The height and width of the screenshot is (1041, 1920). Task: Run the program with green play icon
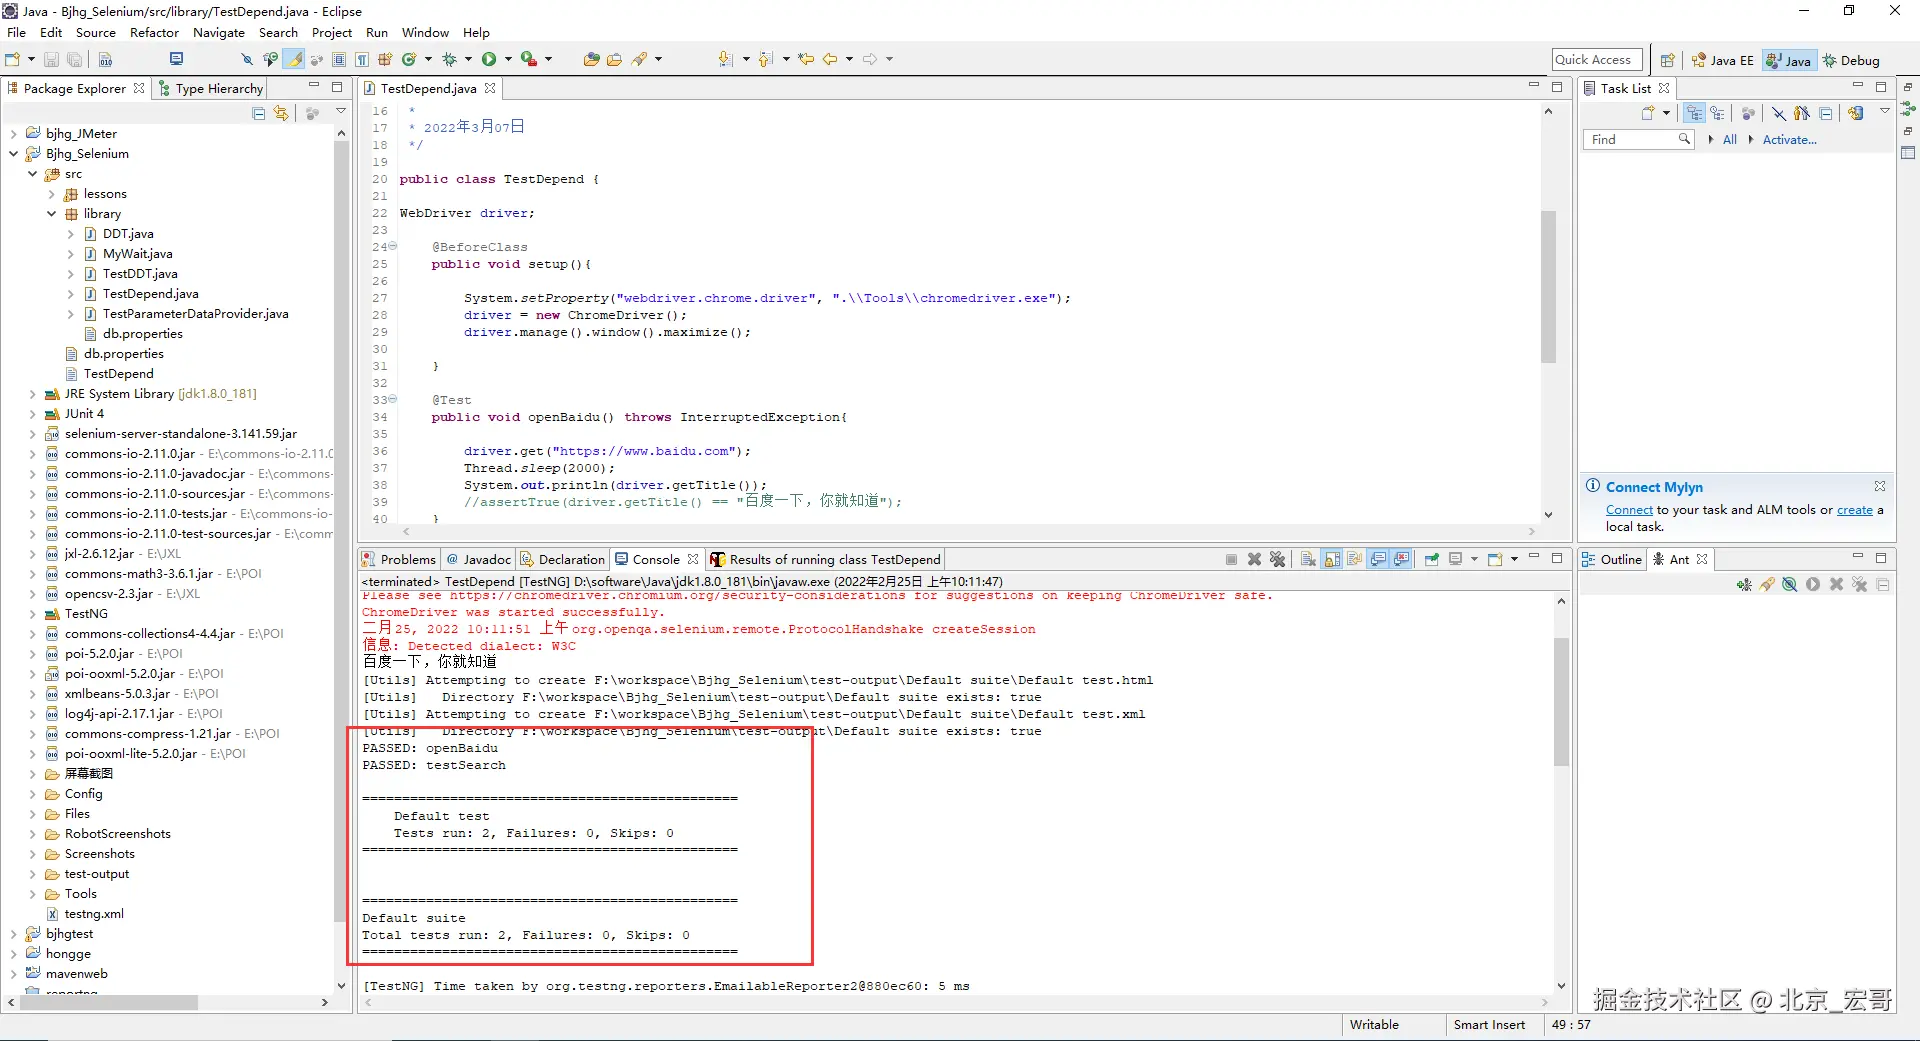click(x=489, y=59)
